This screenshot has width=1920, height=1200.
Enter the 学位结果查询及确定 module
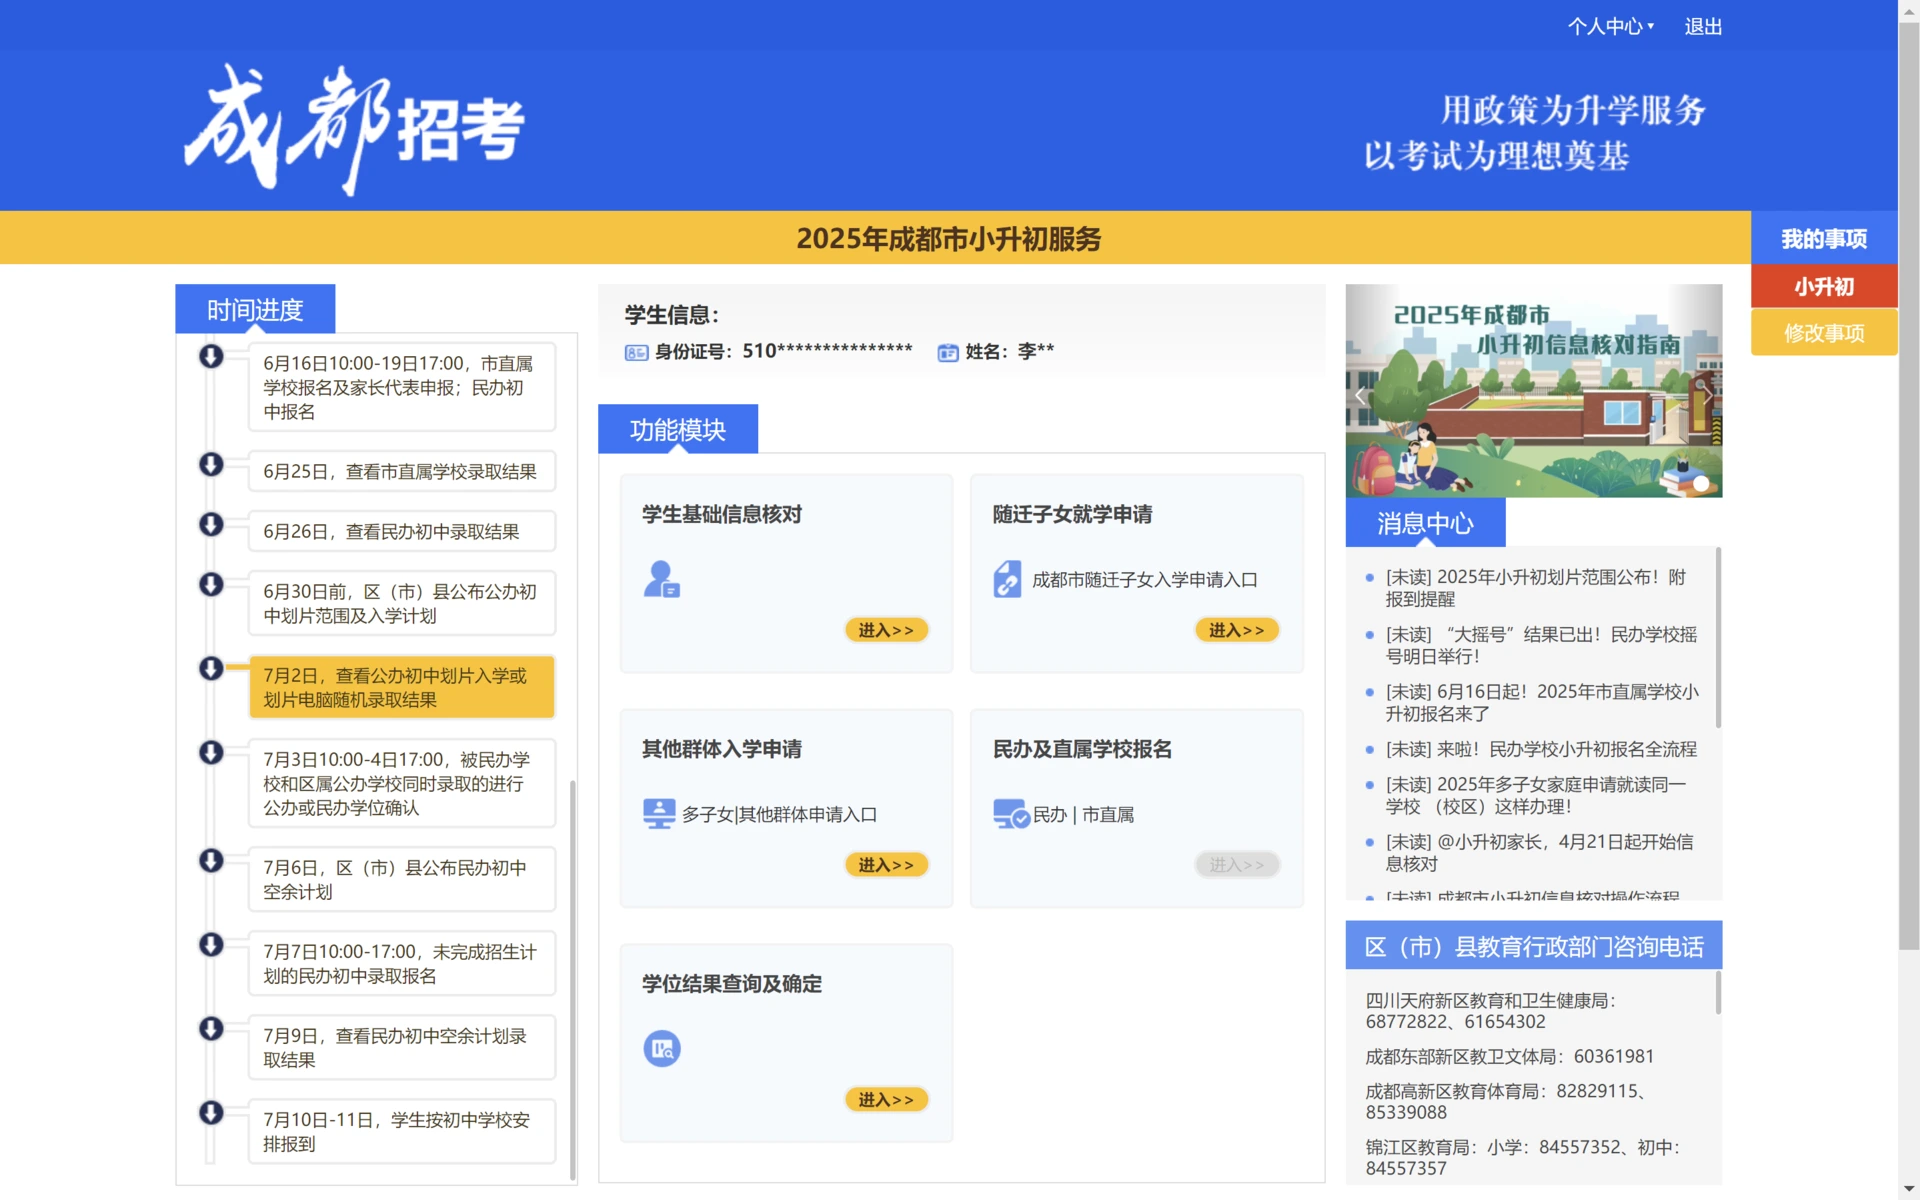pyautogui.click(x=885, y=1099)
